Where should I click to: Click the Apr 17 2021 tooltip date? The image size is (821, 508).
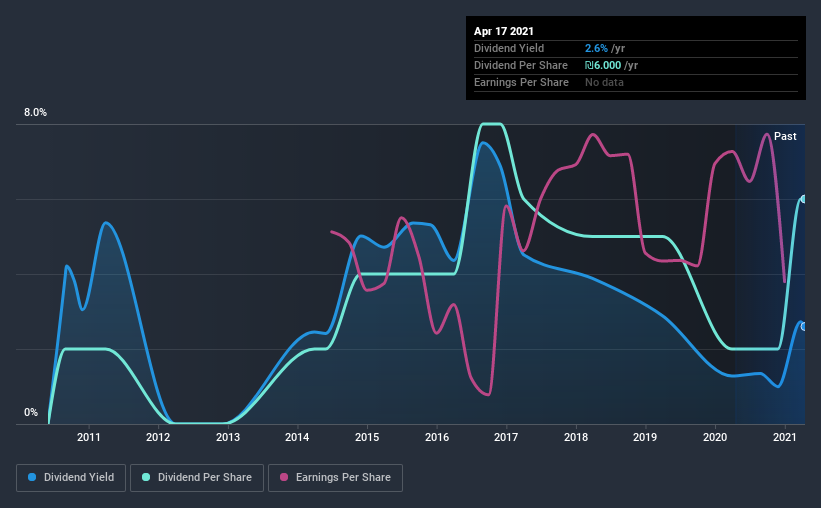[x=504, y=31]
